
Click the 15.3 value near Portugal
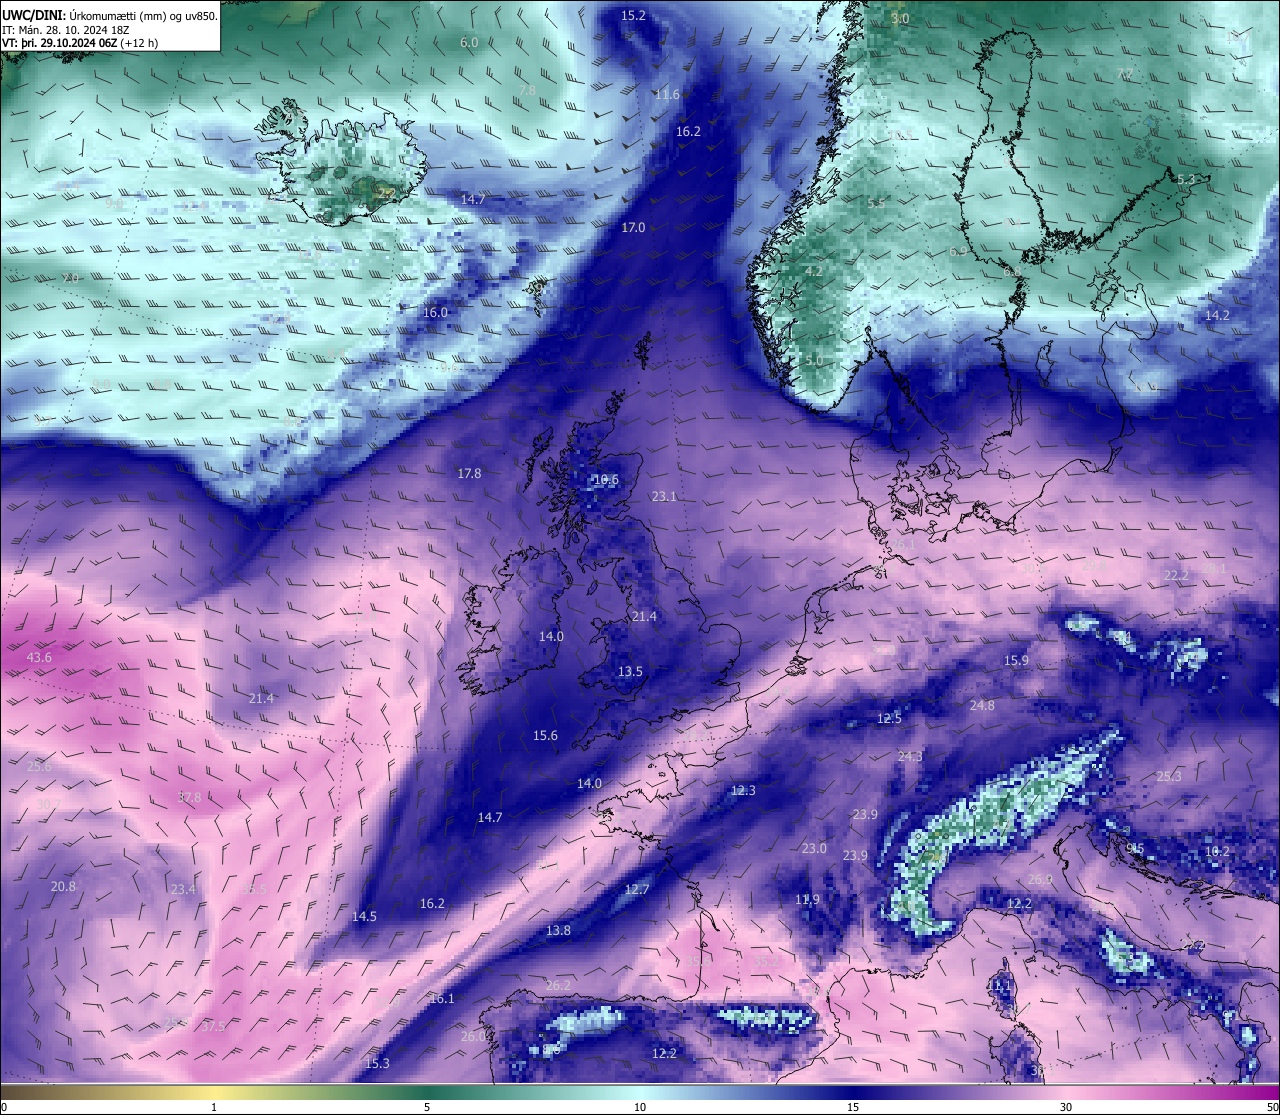[377, 1064]
